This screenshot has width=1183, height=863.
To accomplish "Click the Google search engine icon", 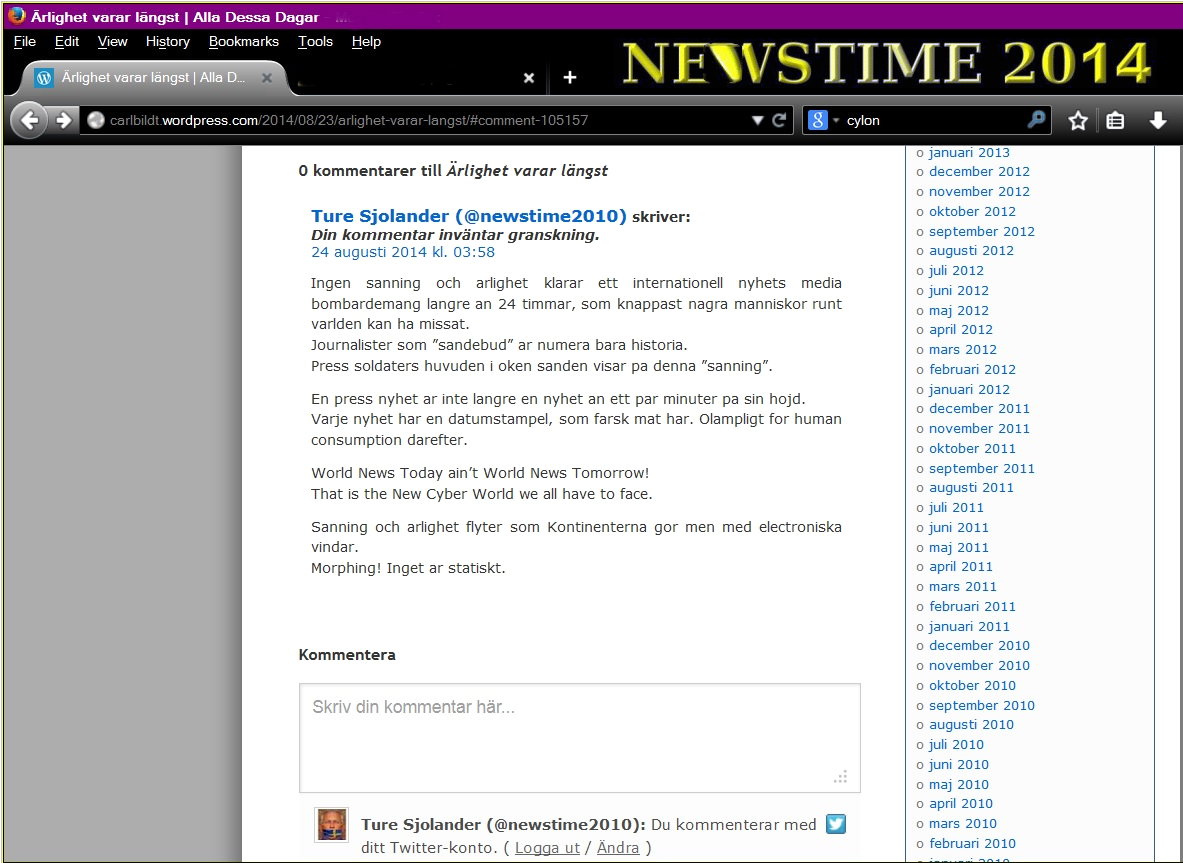I will tap(817, 120).
